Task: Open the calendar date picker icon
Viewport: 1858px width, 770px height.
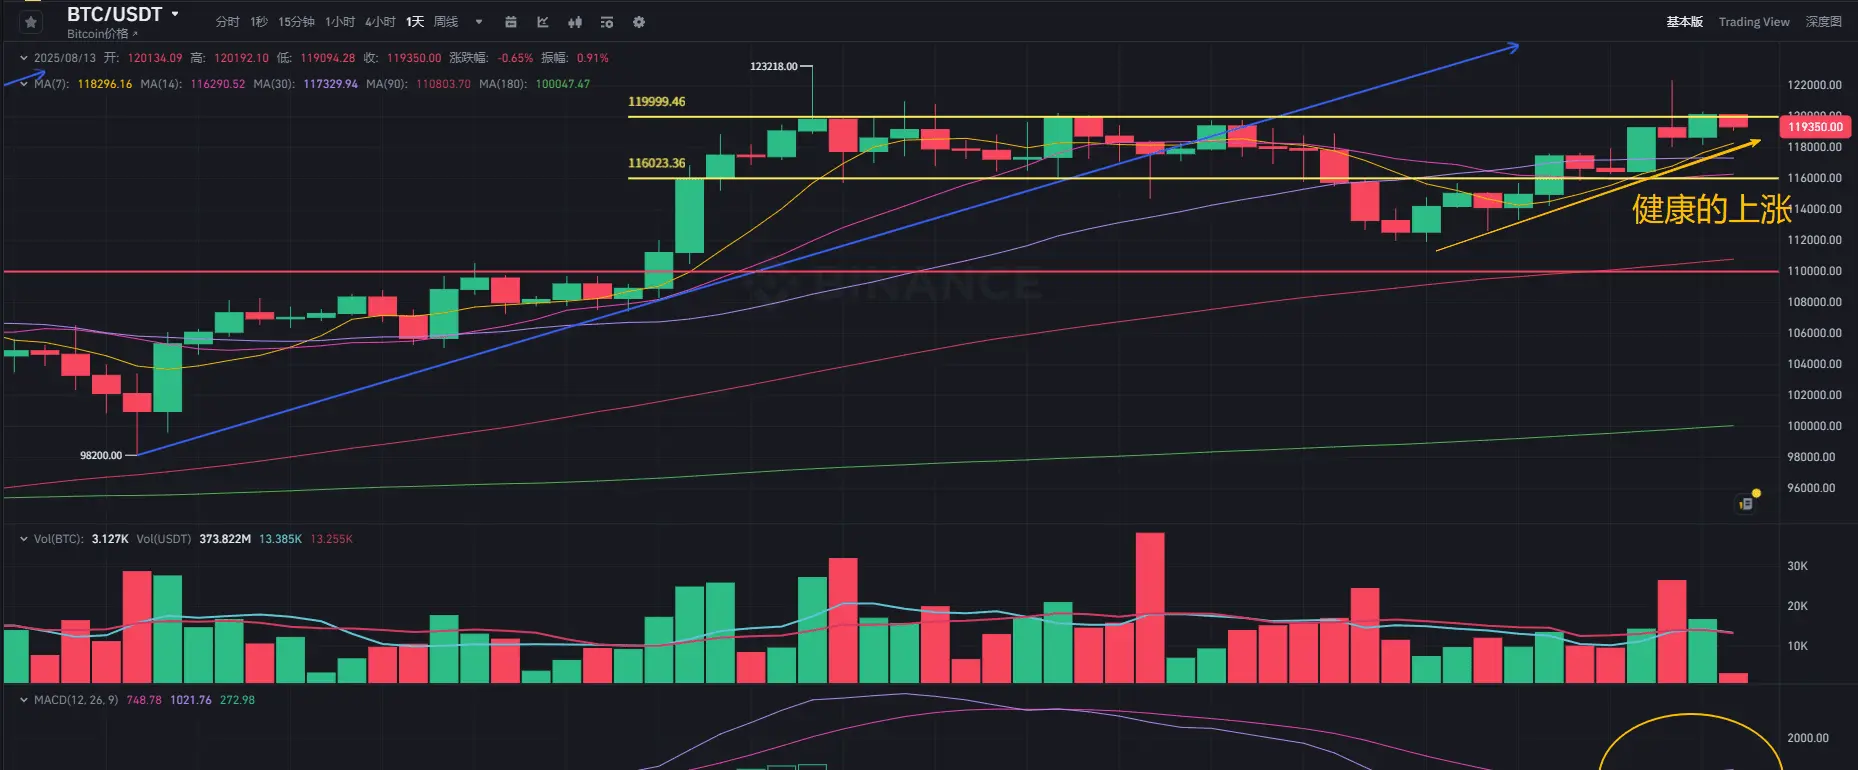Action: (511, 22)
